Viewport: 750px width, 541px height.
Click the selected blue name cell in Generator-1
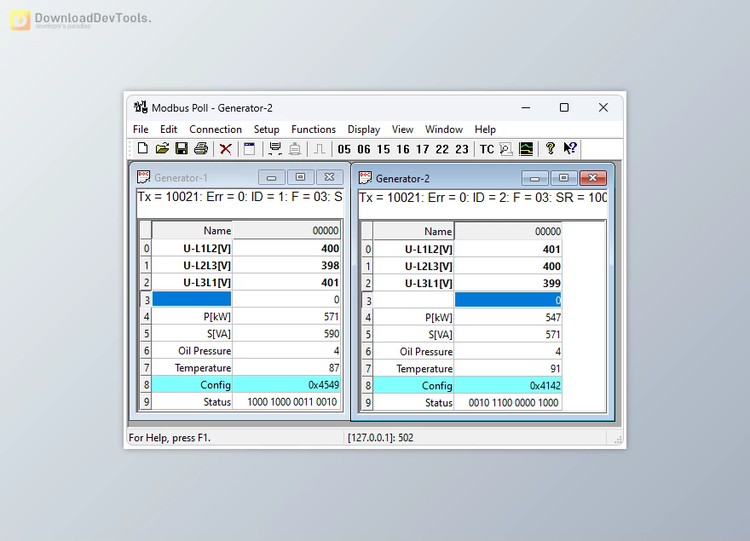[192, 299]
